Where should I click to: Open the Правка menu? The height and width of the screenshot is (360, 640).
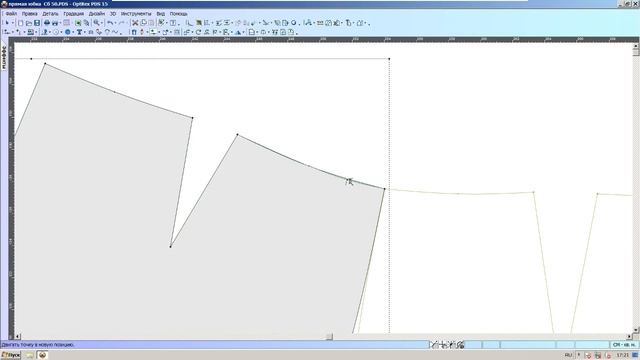point(29,13)
